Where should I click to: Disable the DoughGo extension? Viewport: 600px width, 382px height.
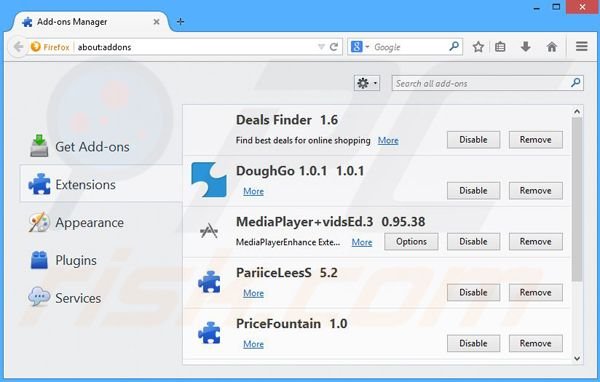473,191
